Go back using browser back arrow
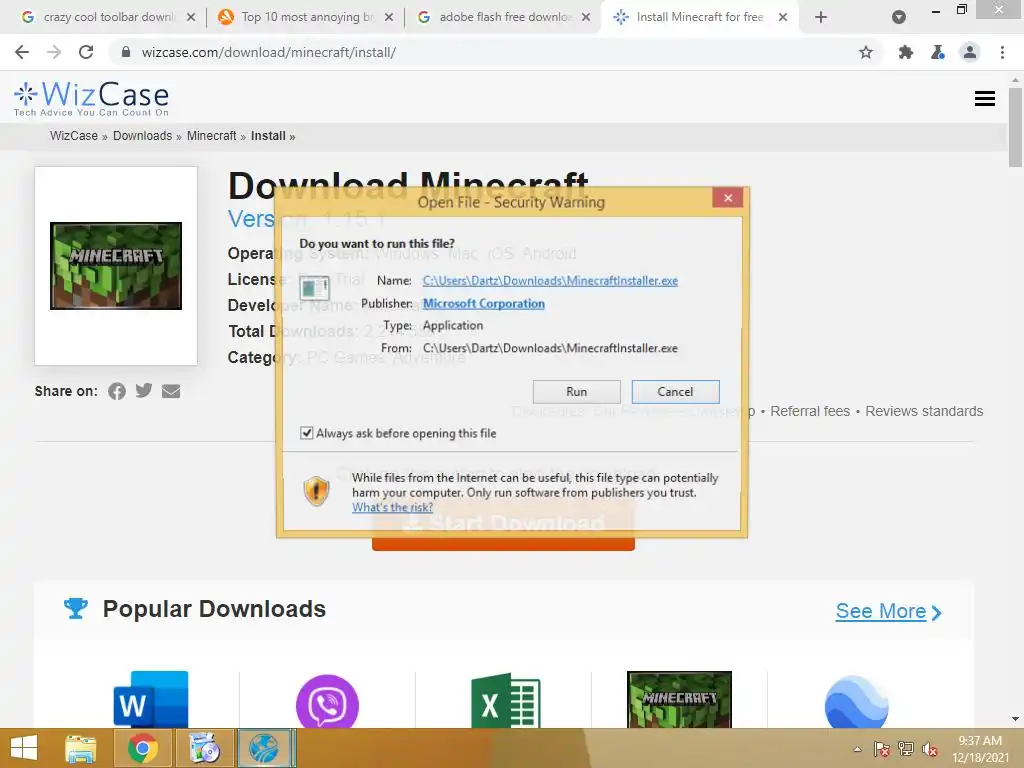This screenshot has height=768, width=1024. (x=22, y=52)
